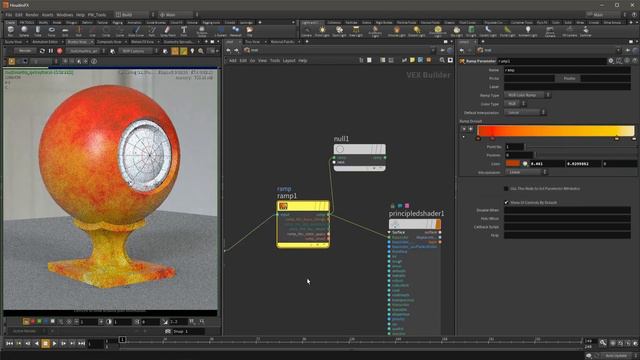640x360 pixels.
Task: Open the Render menu
Action: (x=32, y=15)
